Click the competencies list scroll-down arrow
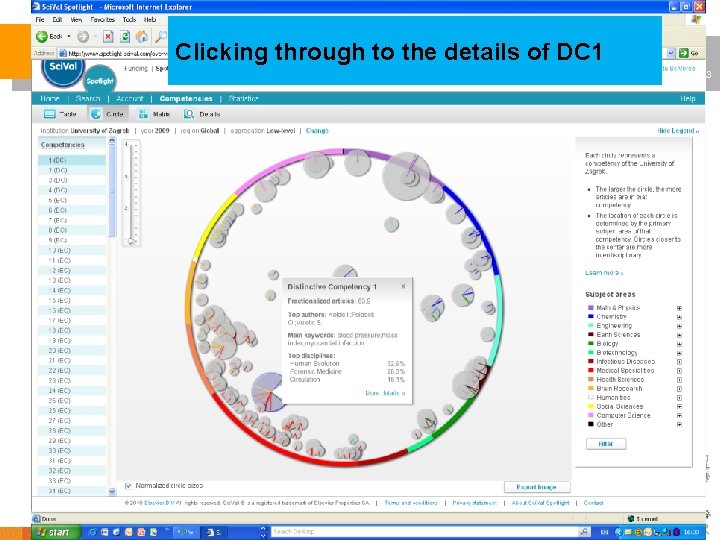This screenshot has height=540, width=720. click(112, 491)
